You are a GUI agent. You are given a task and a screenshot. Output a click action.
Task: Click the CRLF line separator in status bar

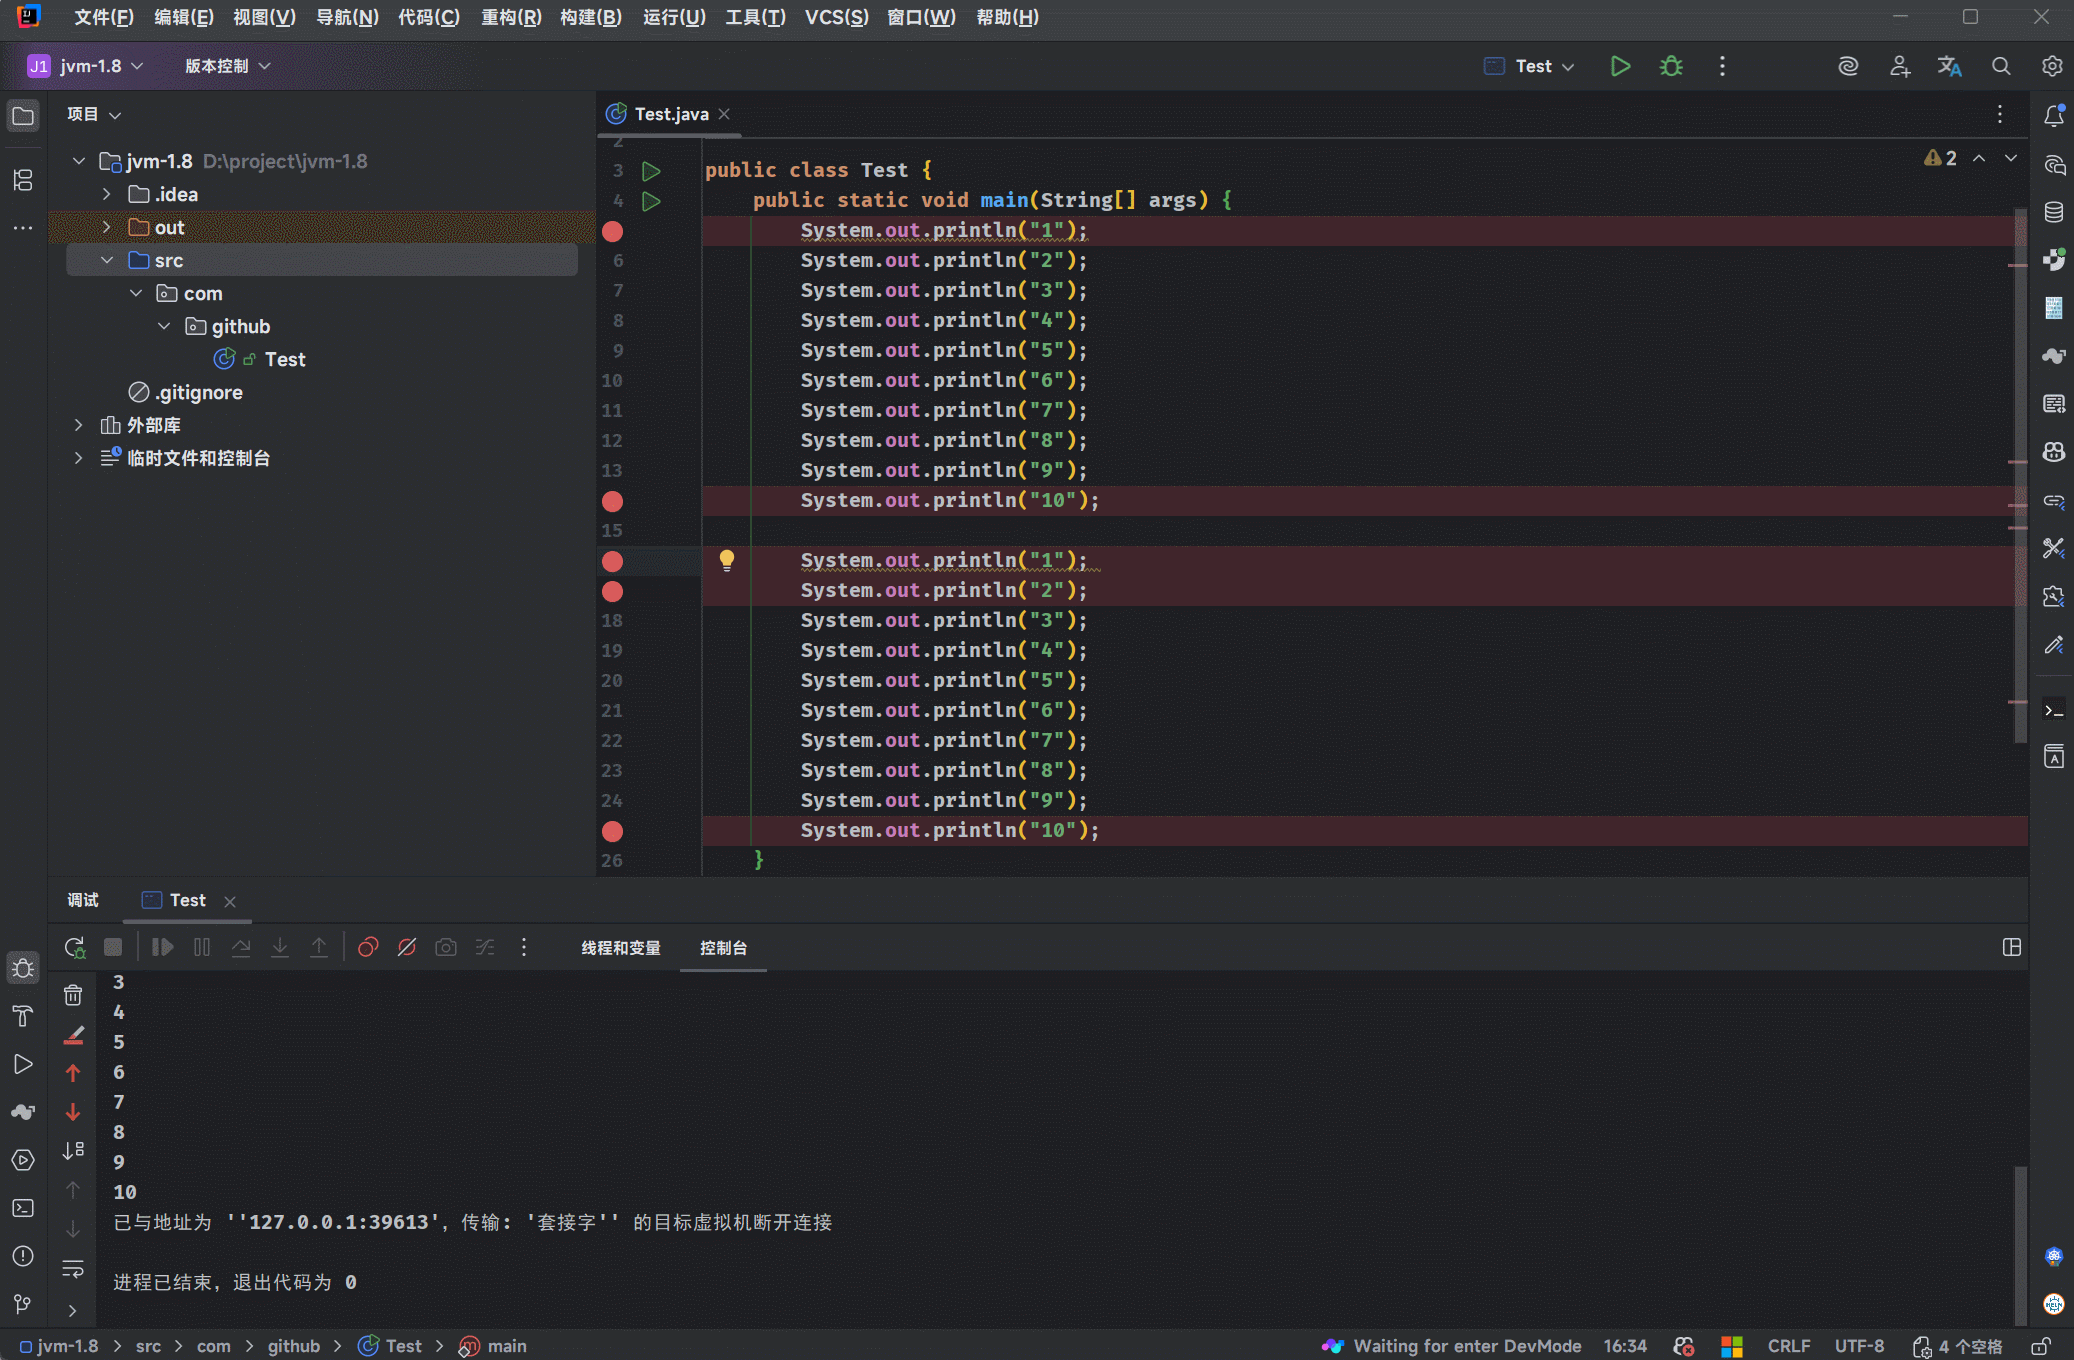pos(1788,1346)
